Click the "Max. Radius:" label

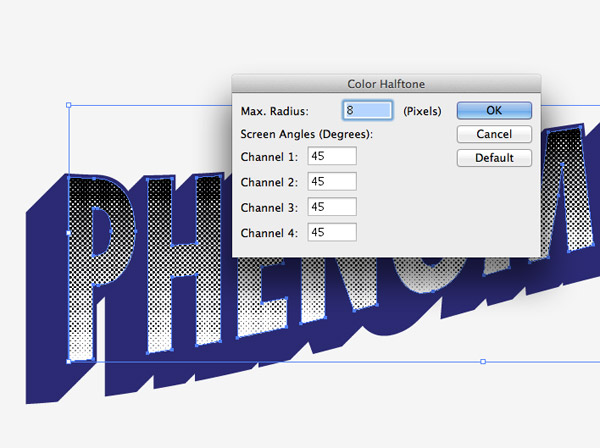coord(274,111)
